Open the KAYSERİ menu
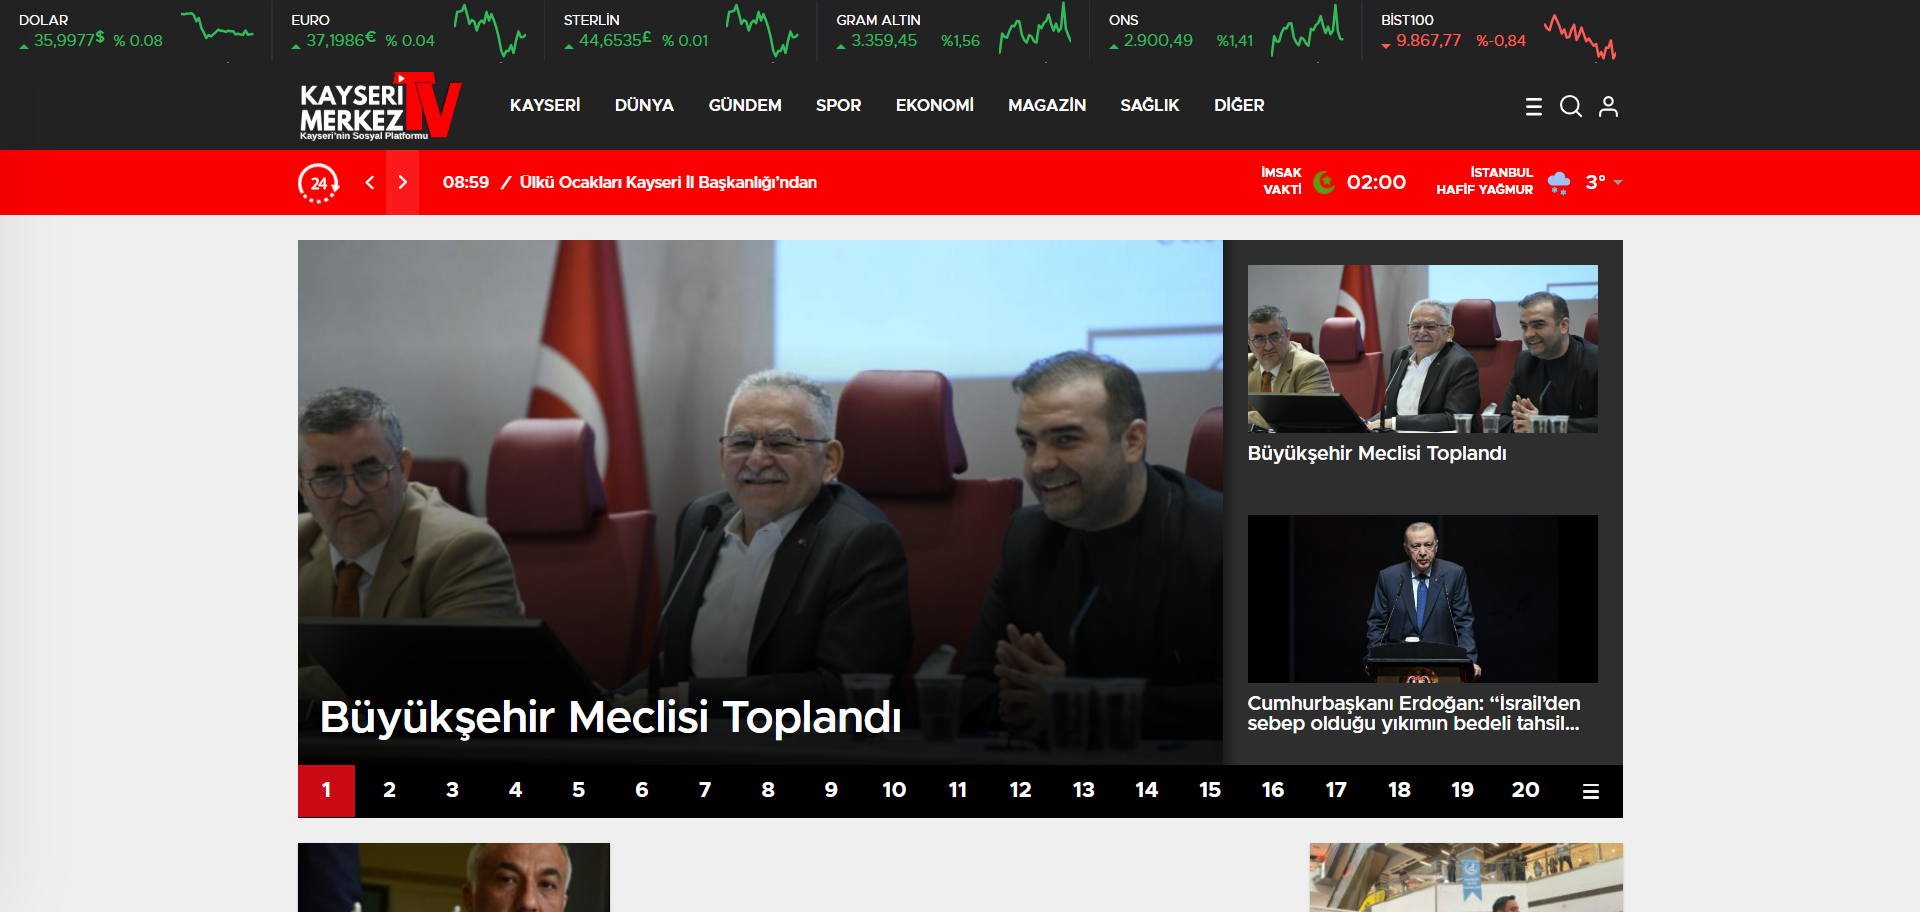 point(545,105)
